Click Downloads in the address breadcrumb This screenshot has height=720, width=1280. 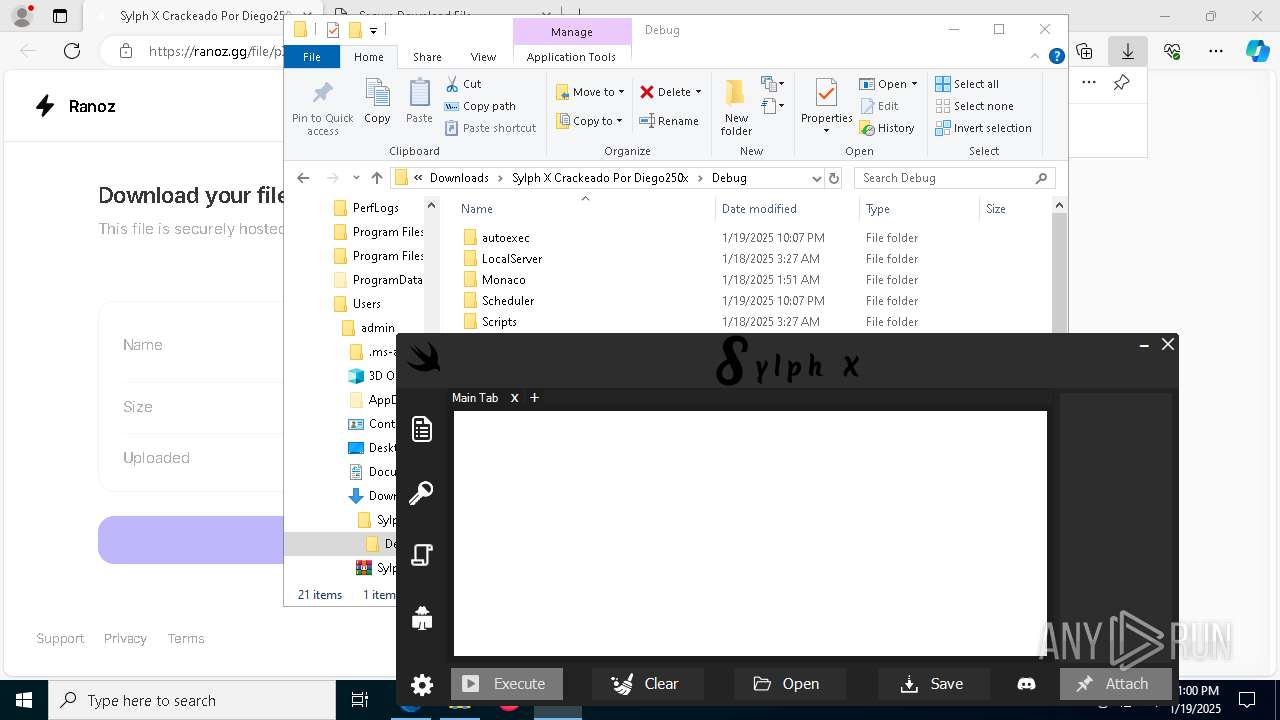(x=459, y=178)
